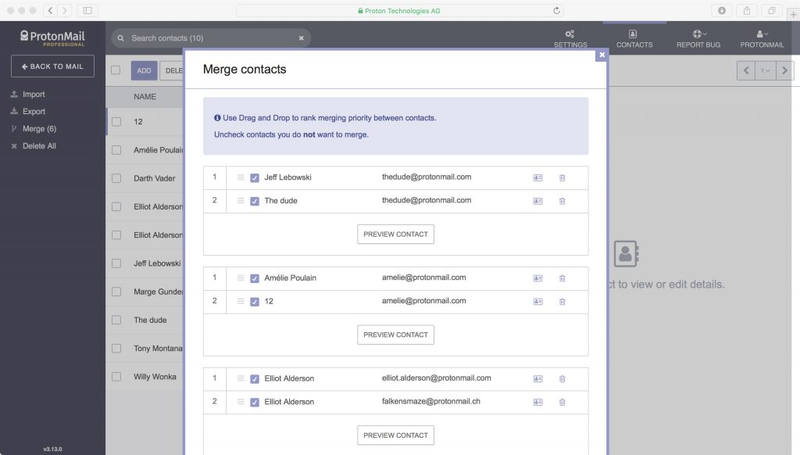Image resolution: width=800 pixels, height=455 pixels.
Task: Grab drag handle of elliot.alderson@protonmail.com row
Action: pyautogui.click(x=240, y=378)
